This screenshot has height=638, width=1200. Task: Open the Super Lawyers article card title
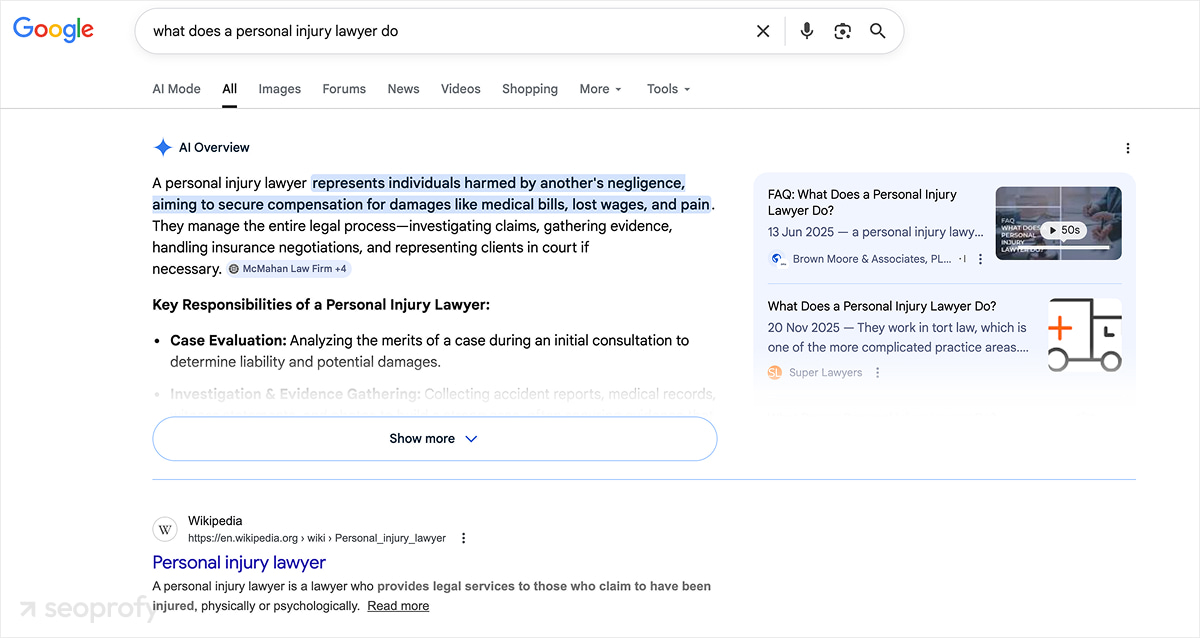coord(882,306)
